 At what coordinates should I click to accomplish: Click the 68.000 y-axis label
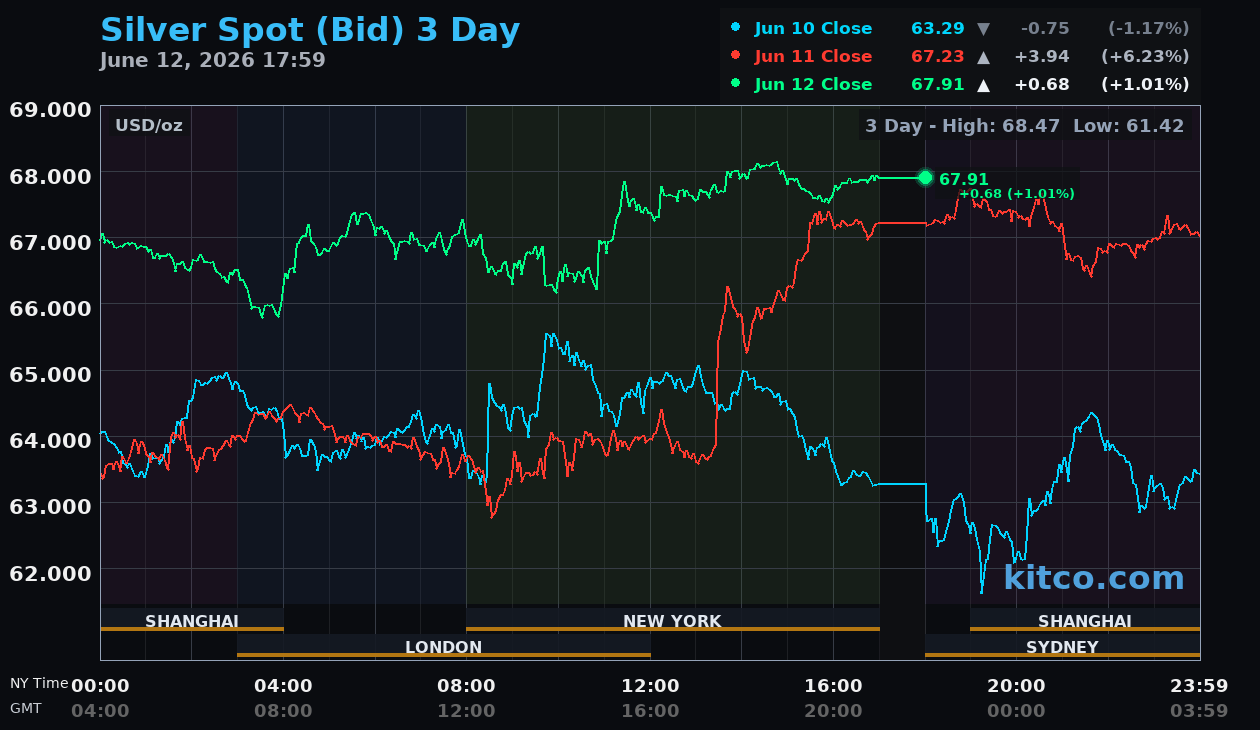coord(50,176)
